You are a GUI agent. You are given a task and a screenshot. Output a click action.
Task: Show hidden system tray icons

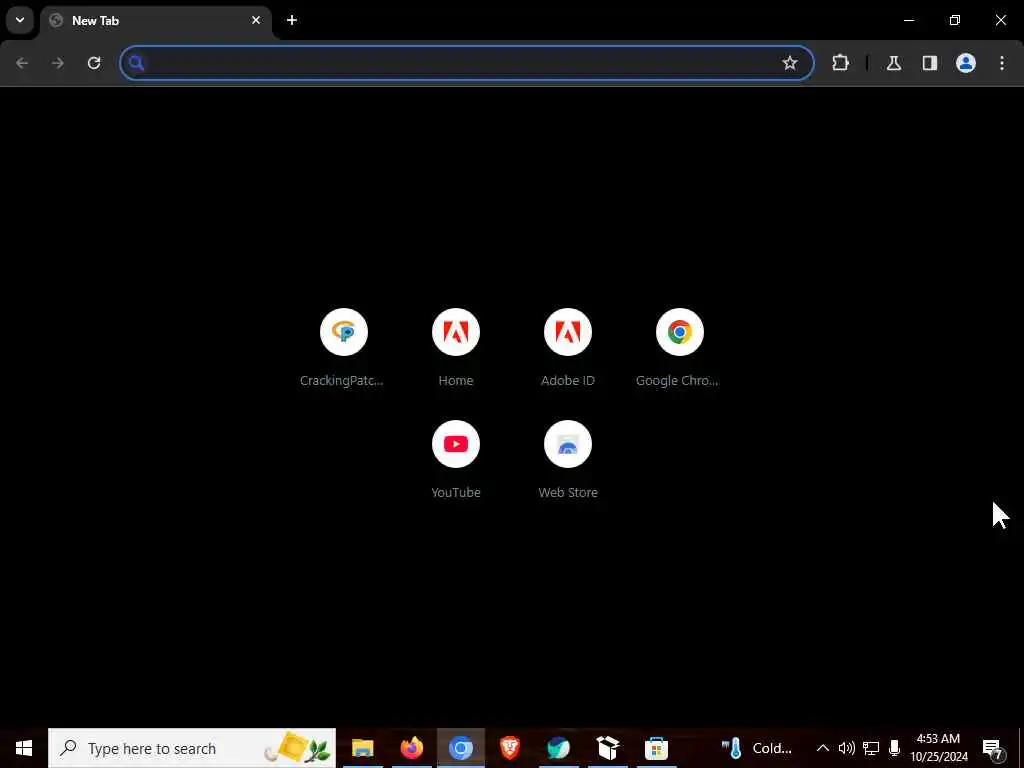[823, 748]
